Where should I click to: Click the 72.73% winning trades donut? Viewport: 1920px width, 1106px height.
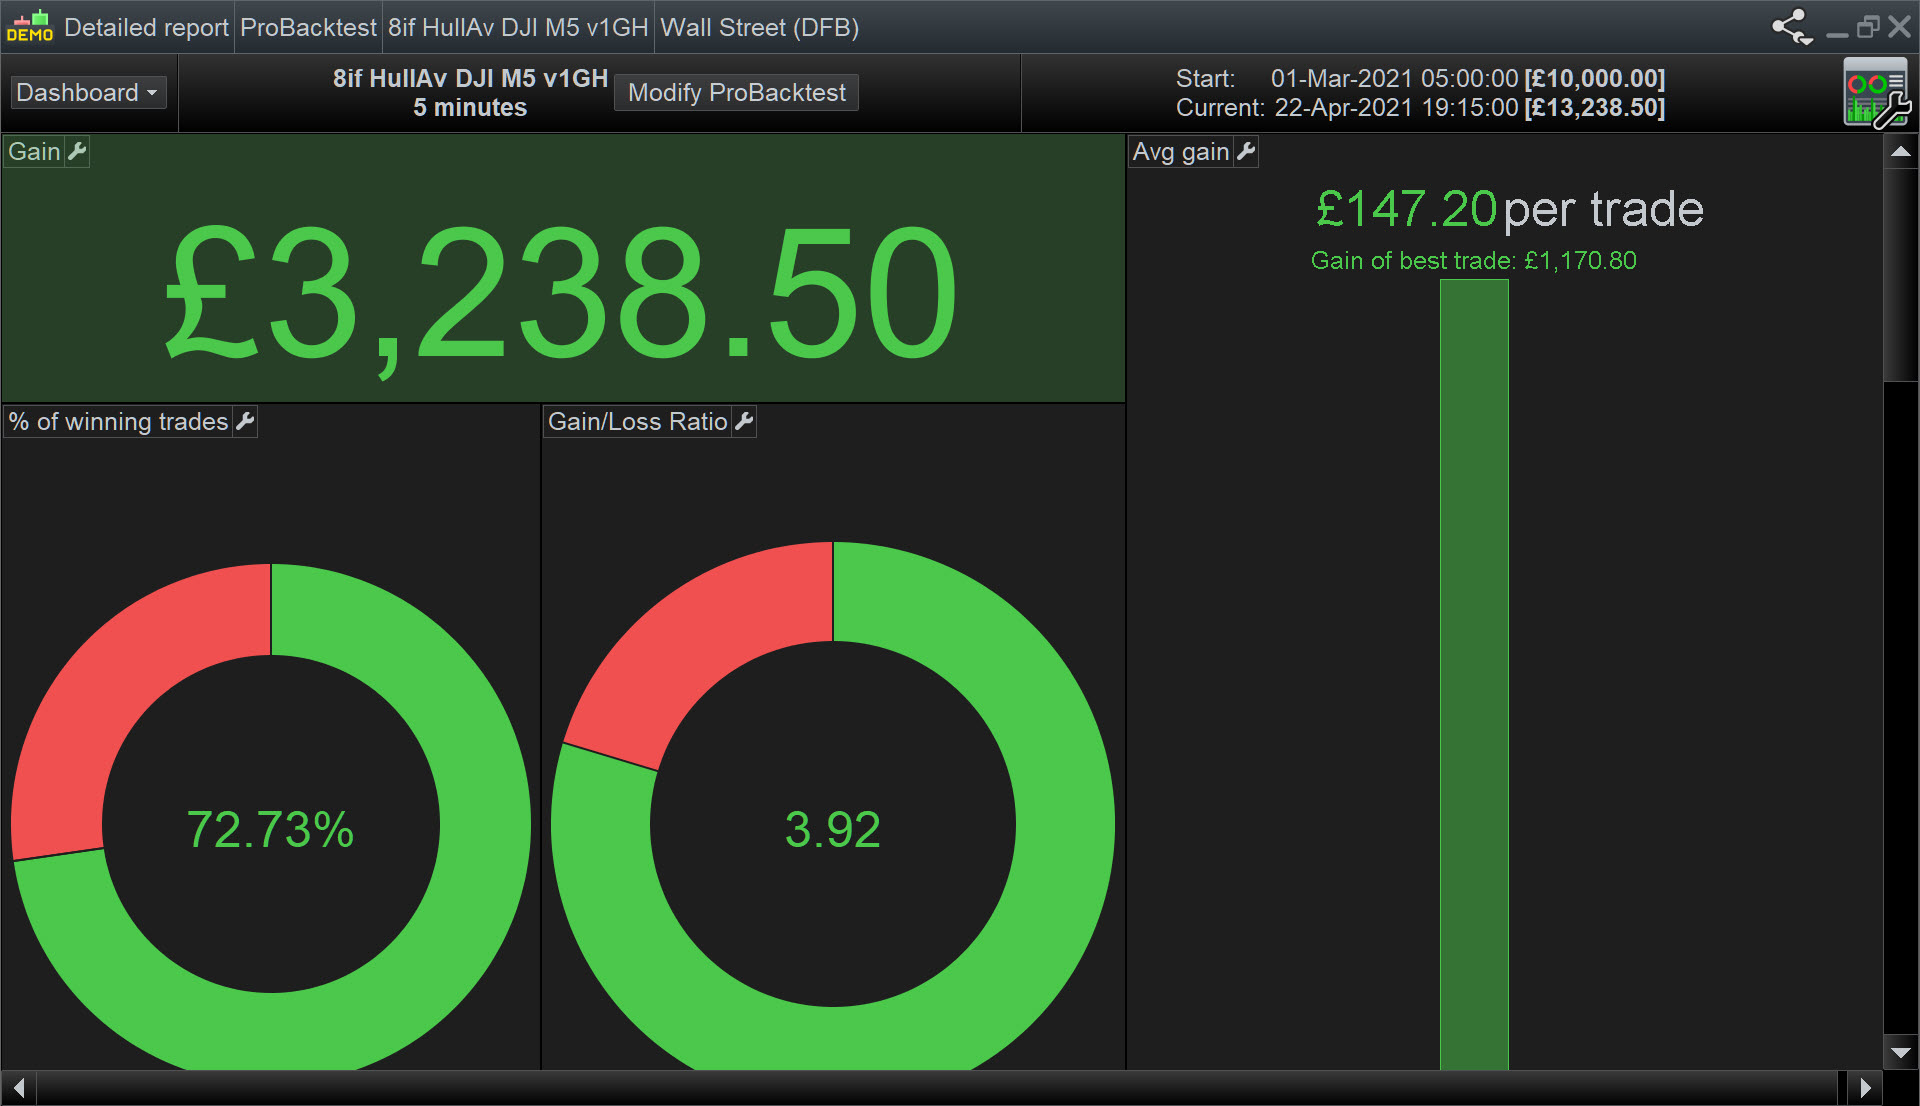coord(271,829)
